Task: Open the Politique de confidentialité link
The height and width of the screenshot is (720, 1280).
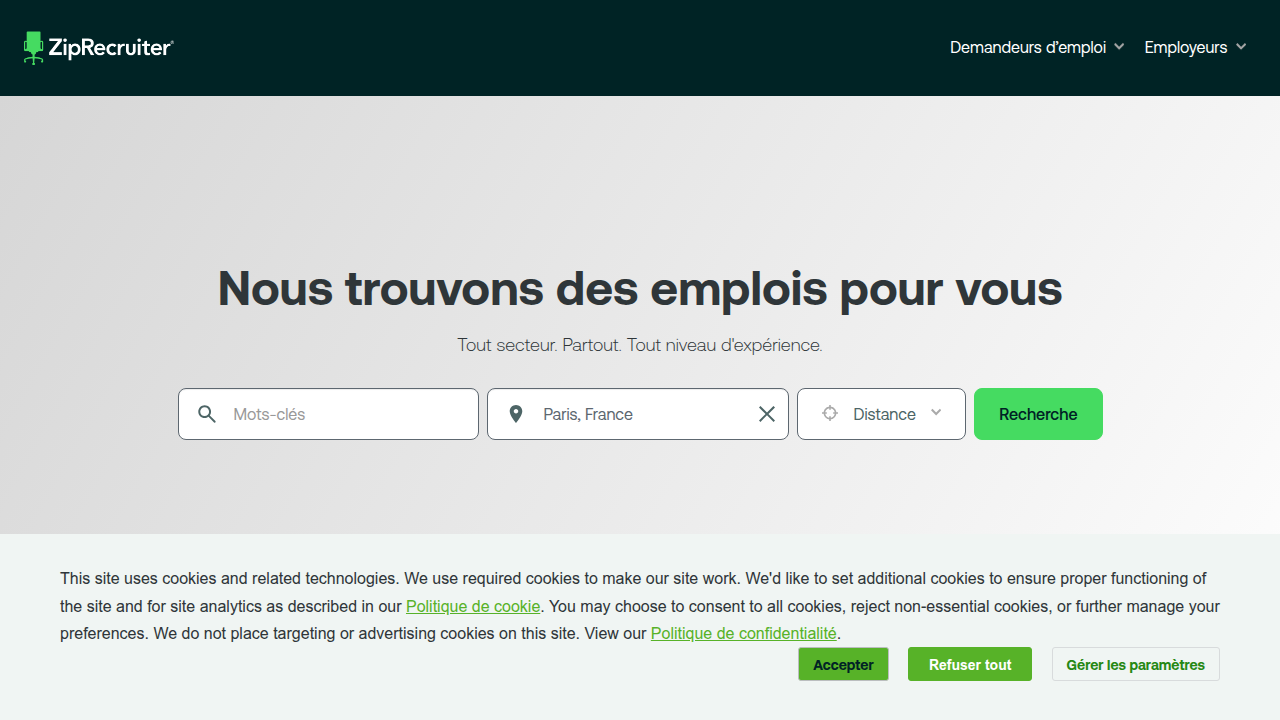Action: (743, 633)
